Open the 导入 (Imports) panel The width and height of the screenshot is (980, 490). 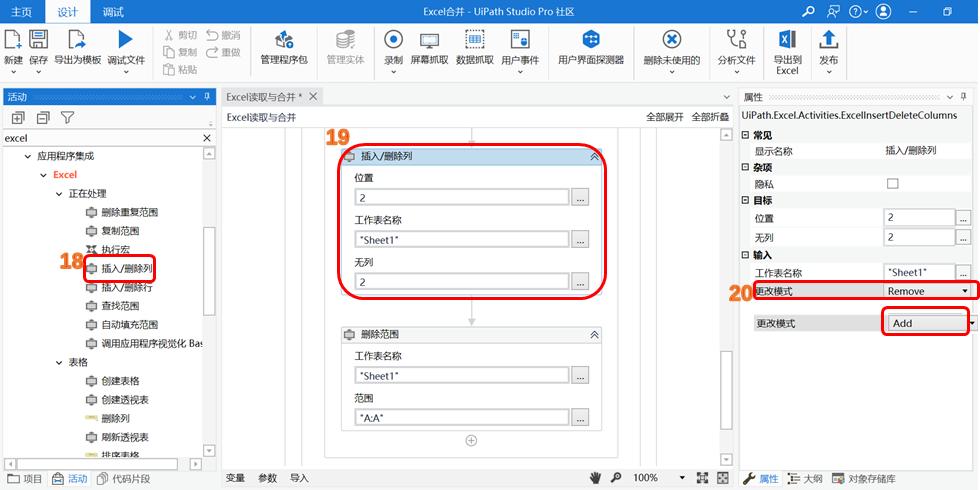299,478
